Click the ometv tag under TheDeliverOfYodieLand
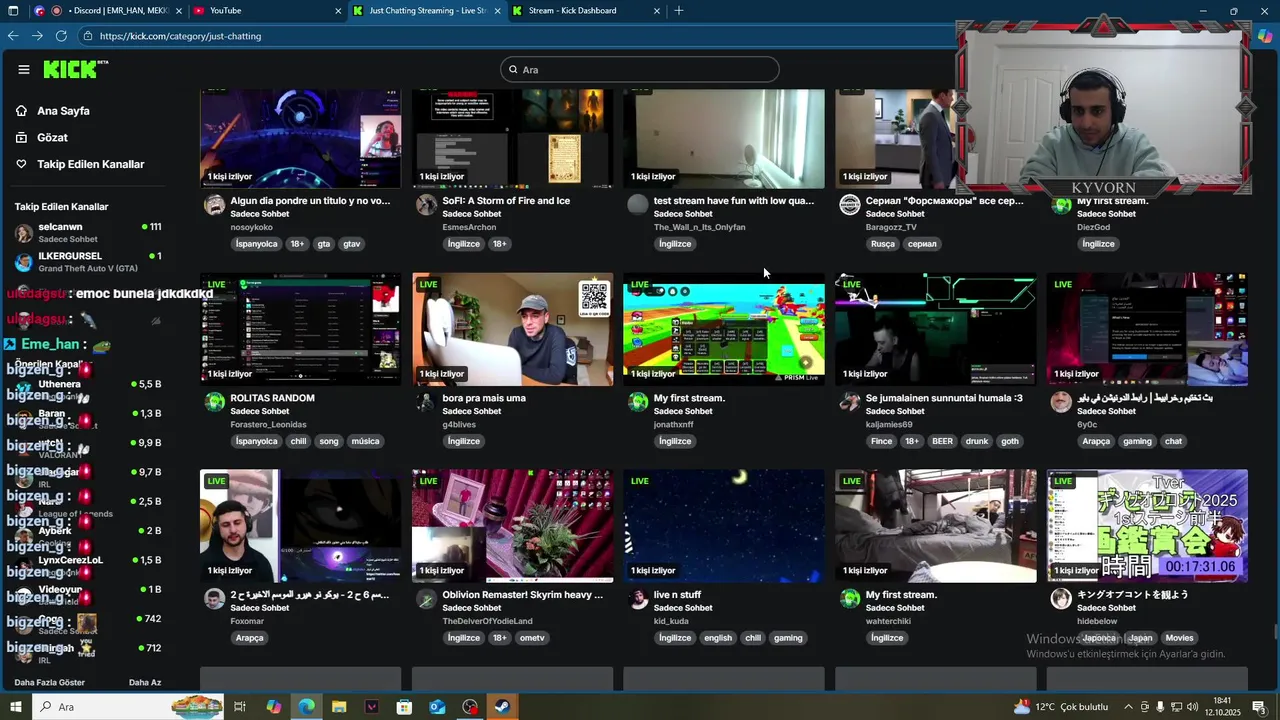The image size is (1280, 720). click(532, 638)
